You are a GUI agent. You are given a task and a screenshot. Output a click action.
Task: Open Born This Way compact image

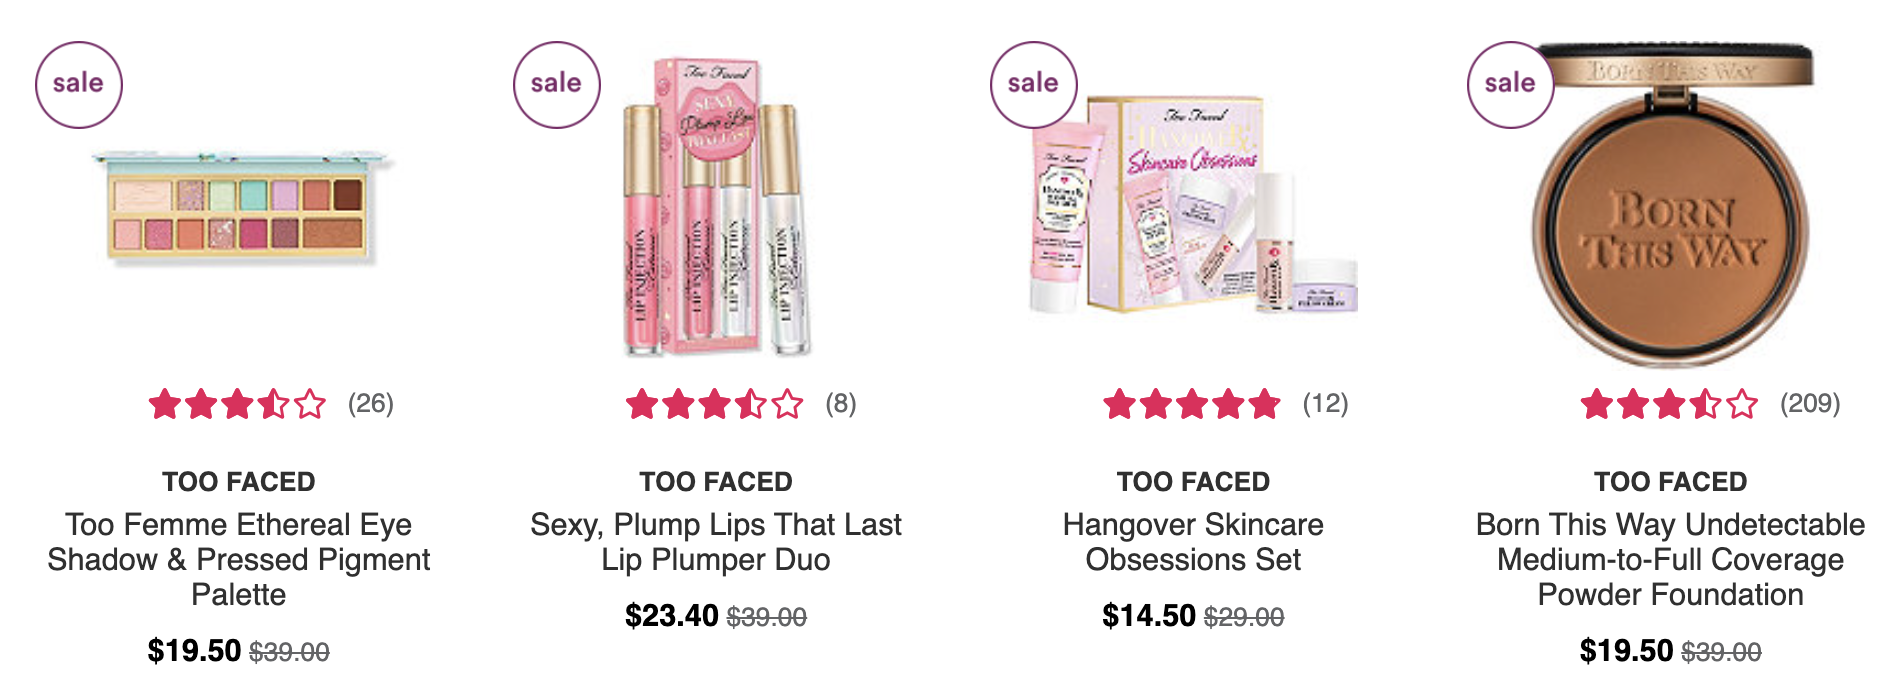(1671, 205)
